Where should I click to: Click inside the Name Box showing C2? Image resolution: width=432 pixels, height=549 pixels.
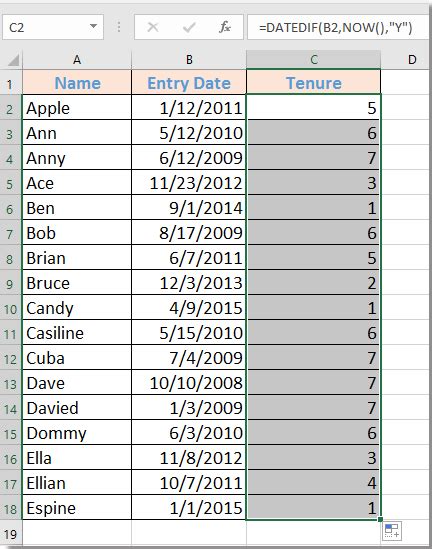tap(46, 27)
